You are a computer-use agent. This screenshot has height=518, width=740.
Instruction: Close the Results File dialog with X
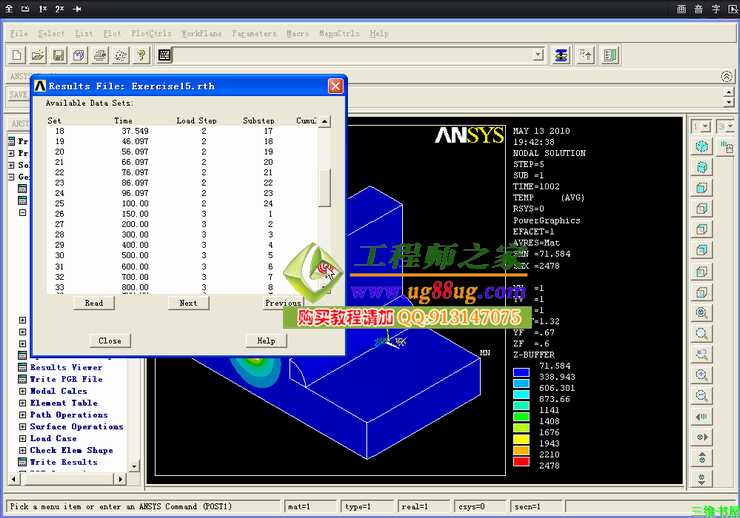pos(336,86)
